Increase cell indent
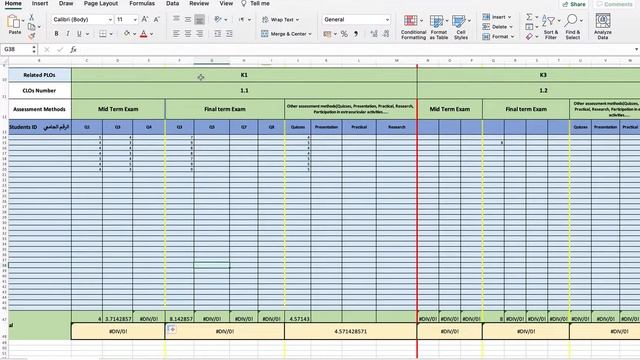The height and width of the screenshot is (360, 640). [229, 34]
